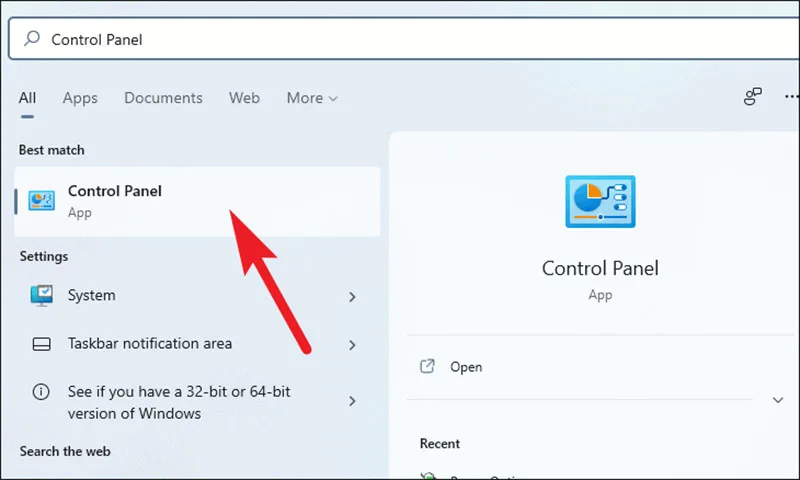
Task: Click the search text box containing Control Panel
Action: [x=404, y=39]
